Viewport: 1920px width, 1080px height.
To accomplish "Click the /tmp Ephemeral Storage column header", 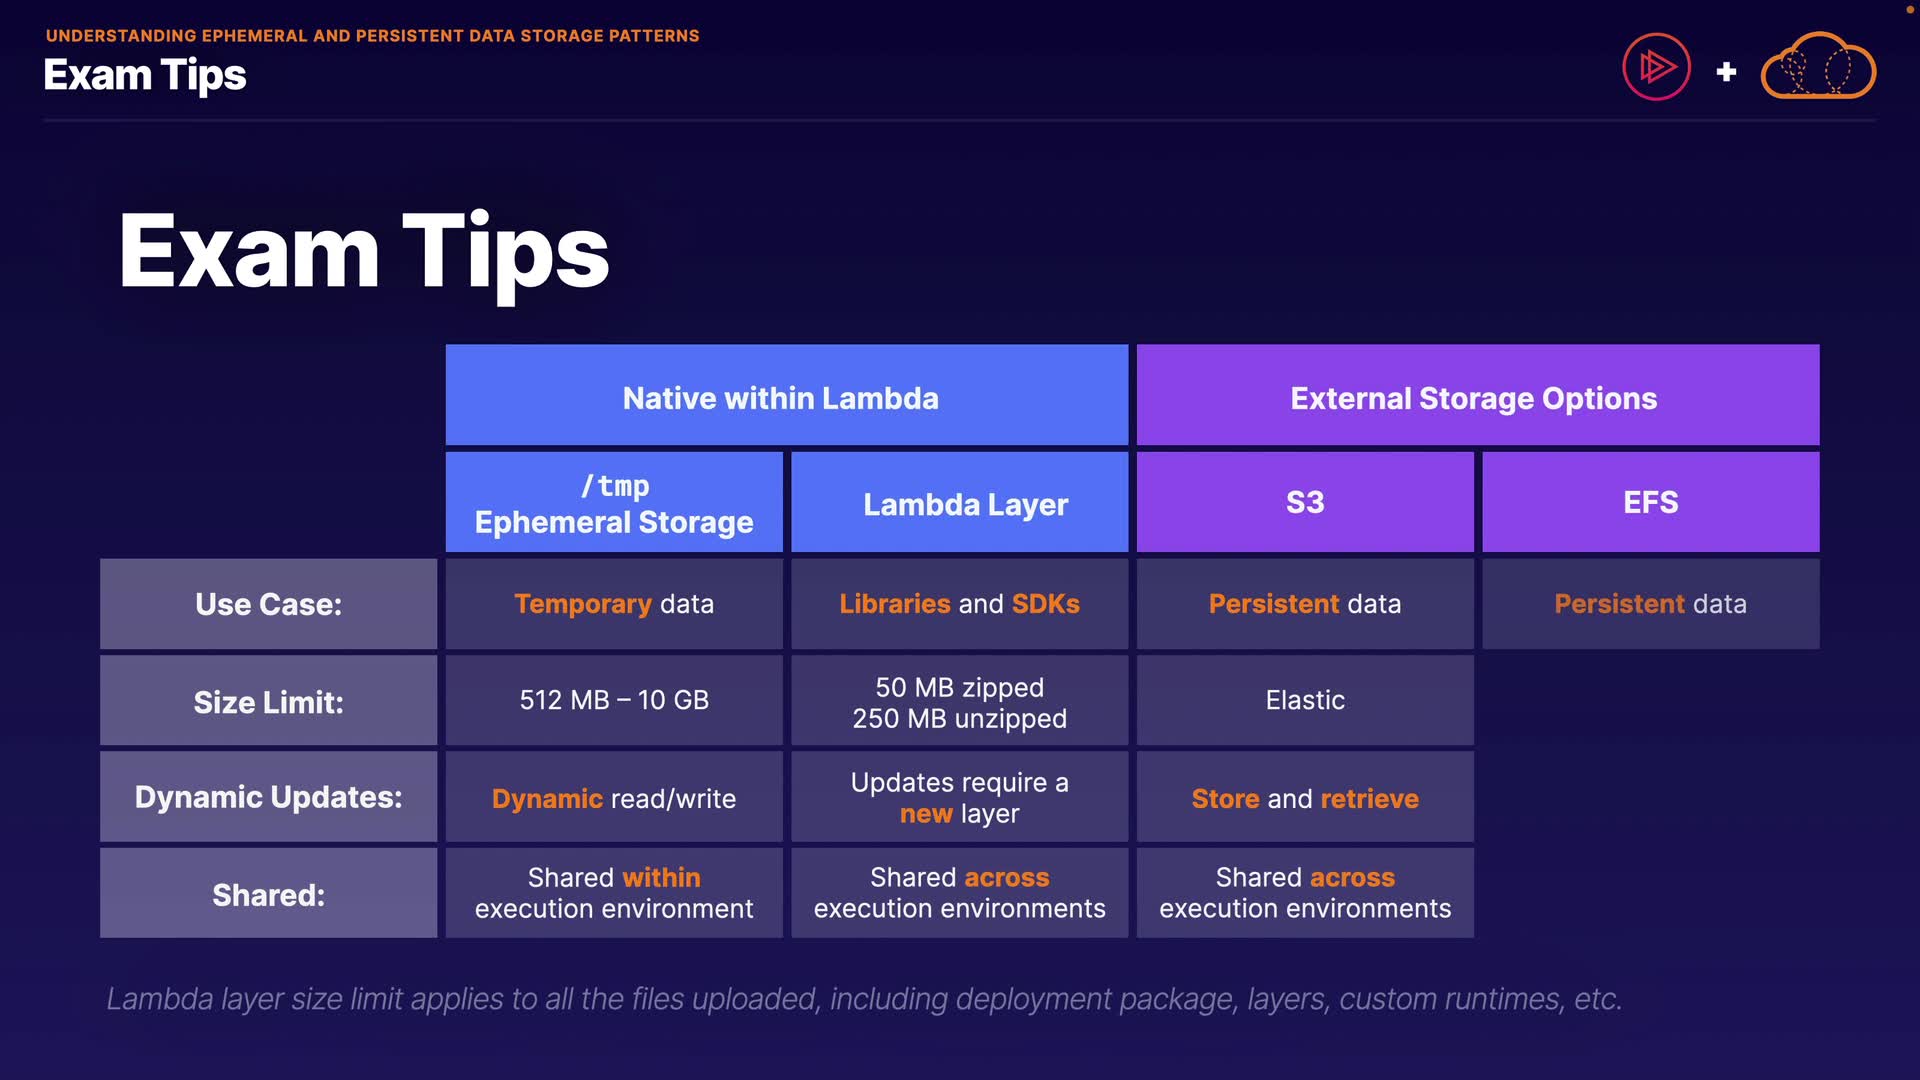I will point(614,502).
